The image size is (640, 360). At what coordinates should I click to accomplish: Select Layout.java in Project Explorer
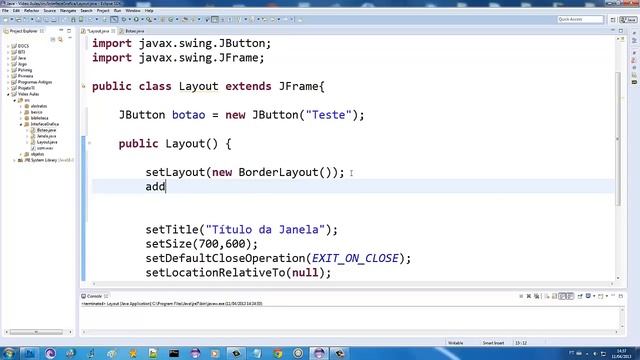point(47,142)
